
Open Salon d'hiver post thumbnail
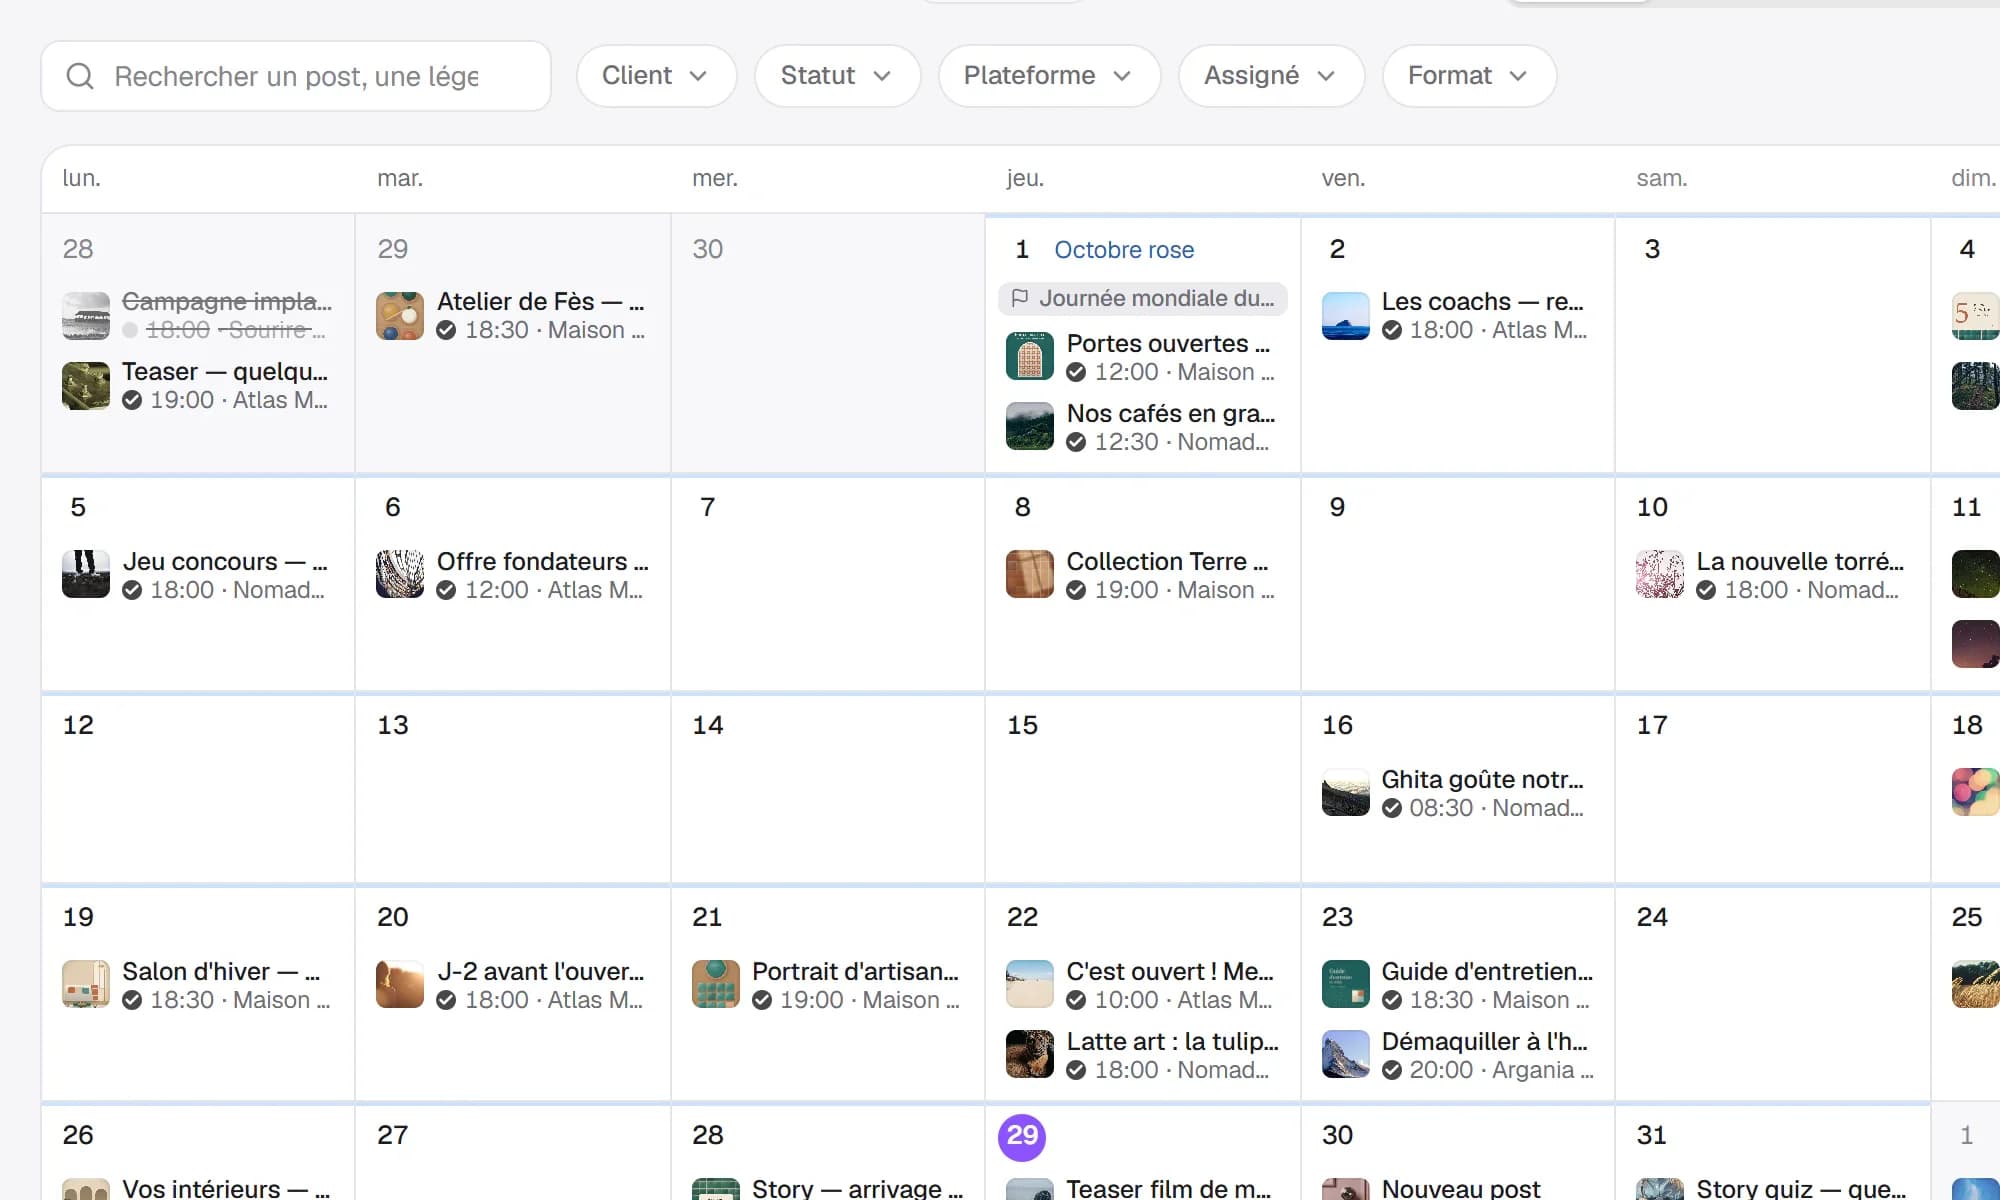coord(86,984)
